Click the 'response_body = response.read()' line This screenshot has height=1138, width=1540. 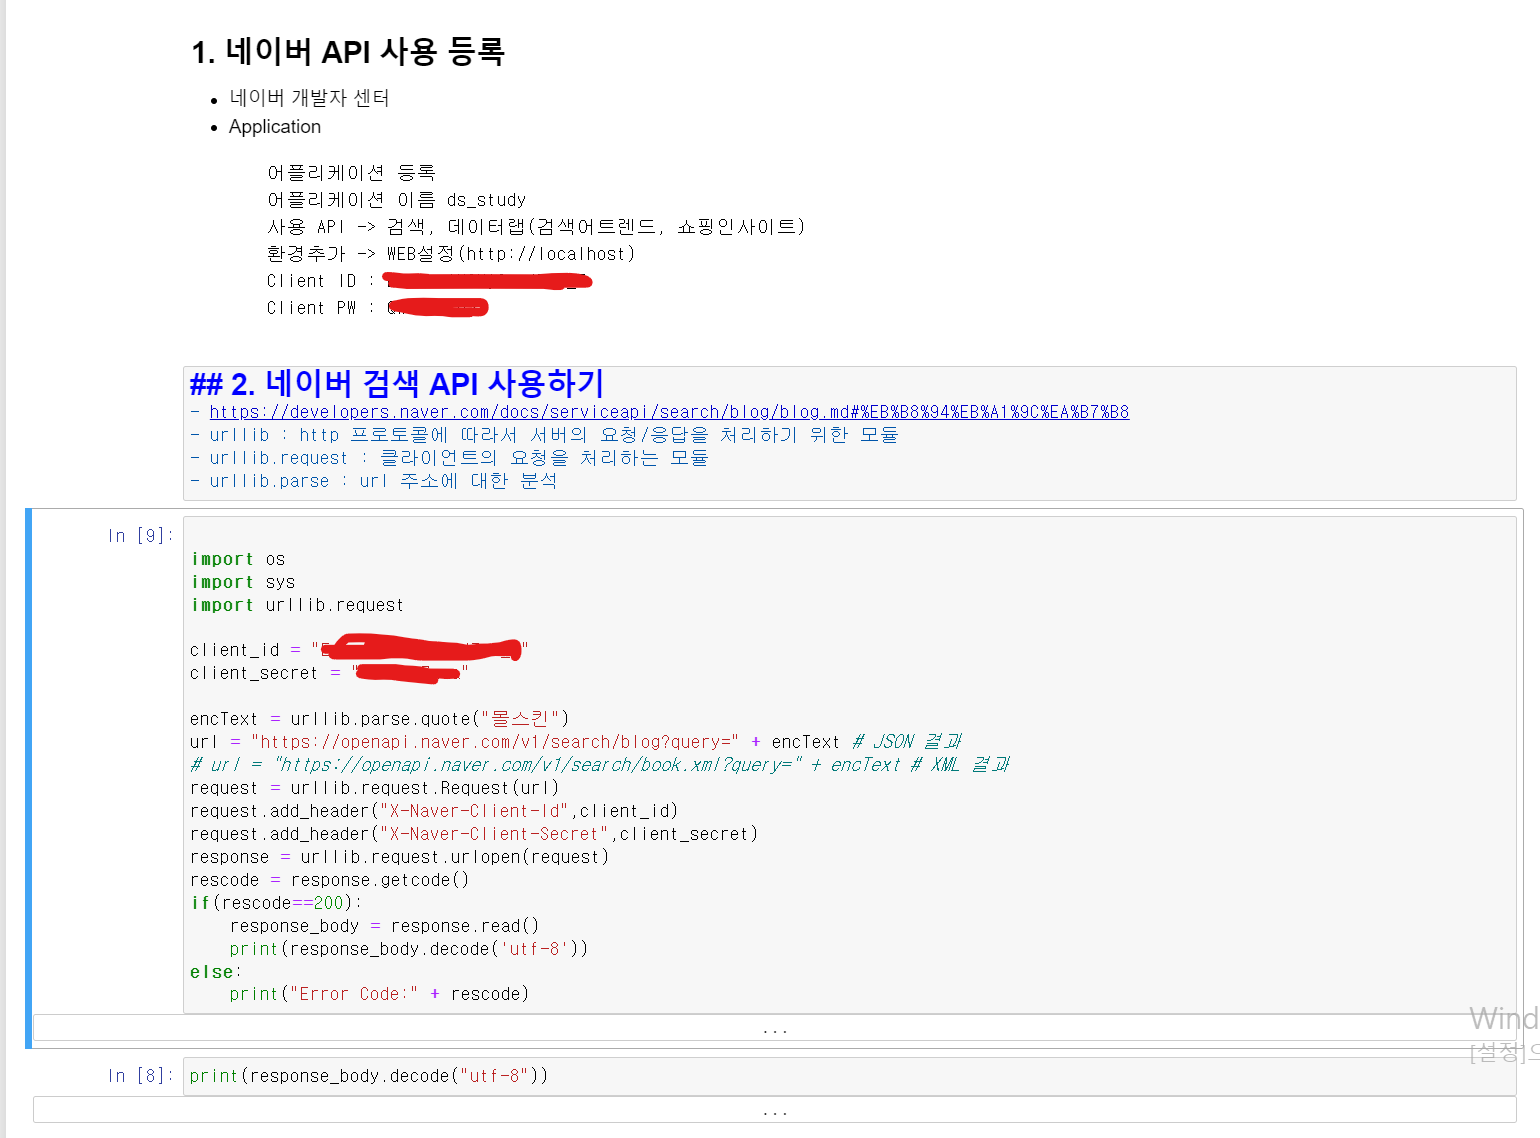pos(385,926)
